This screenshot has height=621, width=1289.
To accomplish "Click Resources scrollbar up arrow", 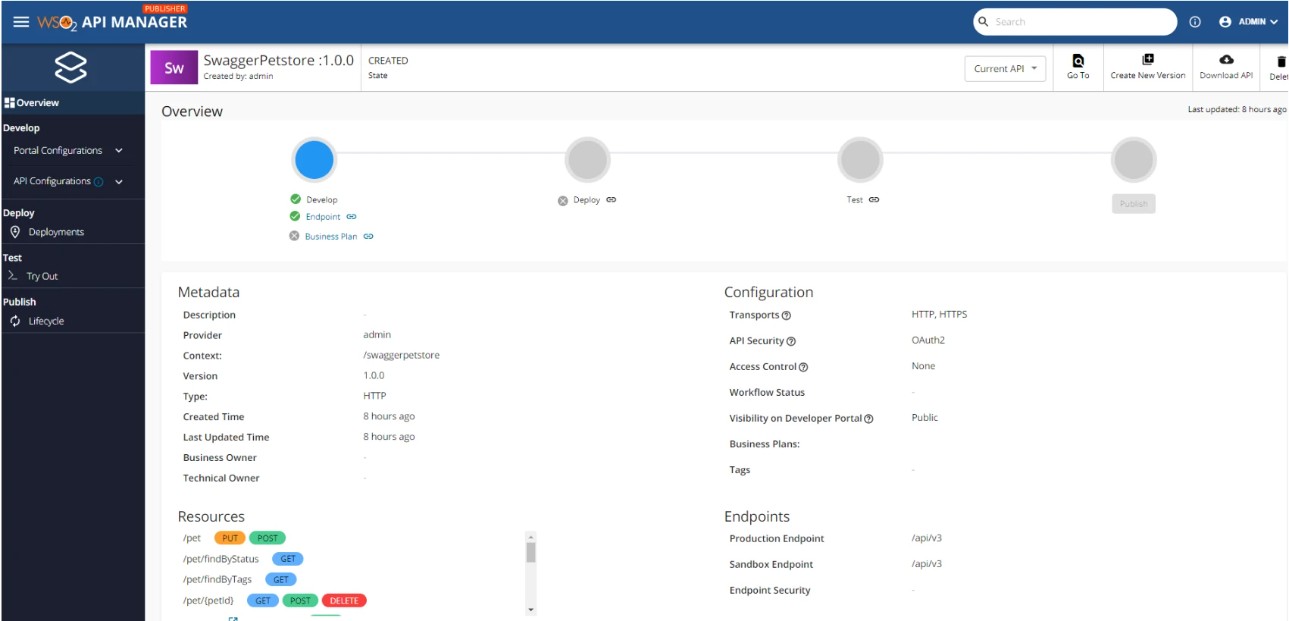I will [531, 536].
